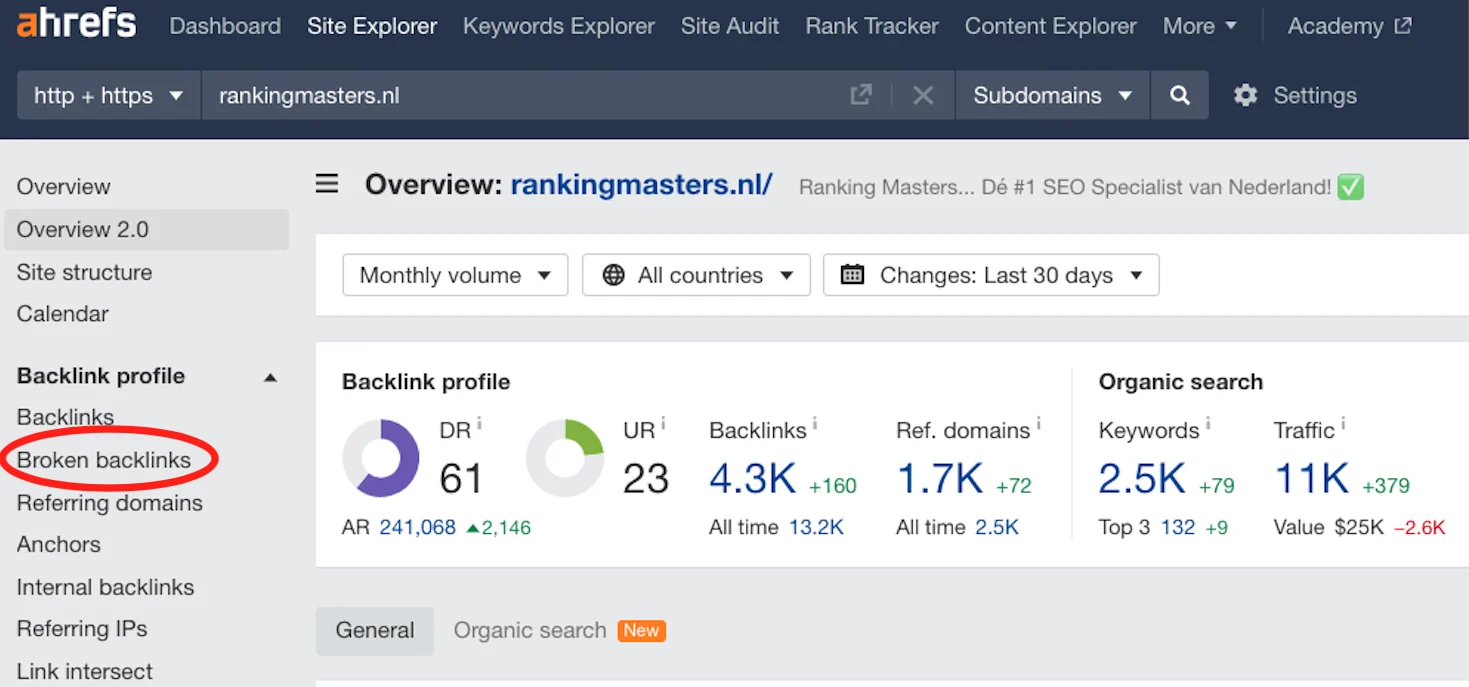Viewport: 1469px width, 687px height.
Task: Open Backlinks report in sidebar
Action: (x=65, y=417)
